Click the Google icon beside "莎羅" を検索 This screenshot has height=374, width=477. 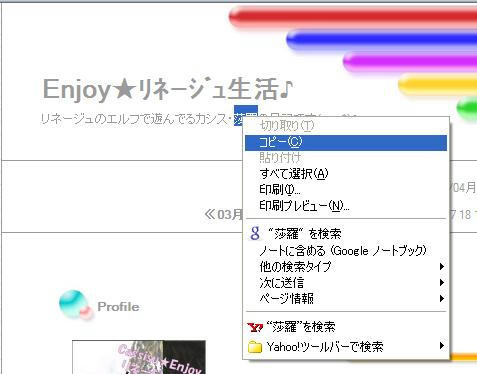pyautogui.click(x=255, y=234)
